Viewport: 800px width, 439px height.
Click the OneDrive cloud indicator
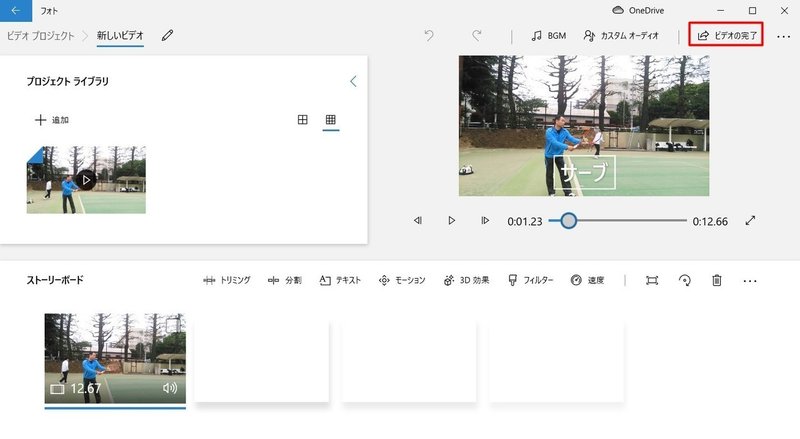tap(638, 10)
